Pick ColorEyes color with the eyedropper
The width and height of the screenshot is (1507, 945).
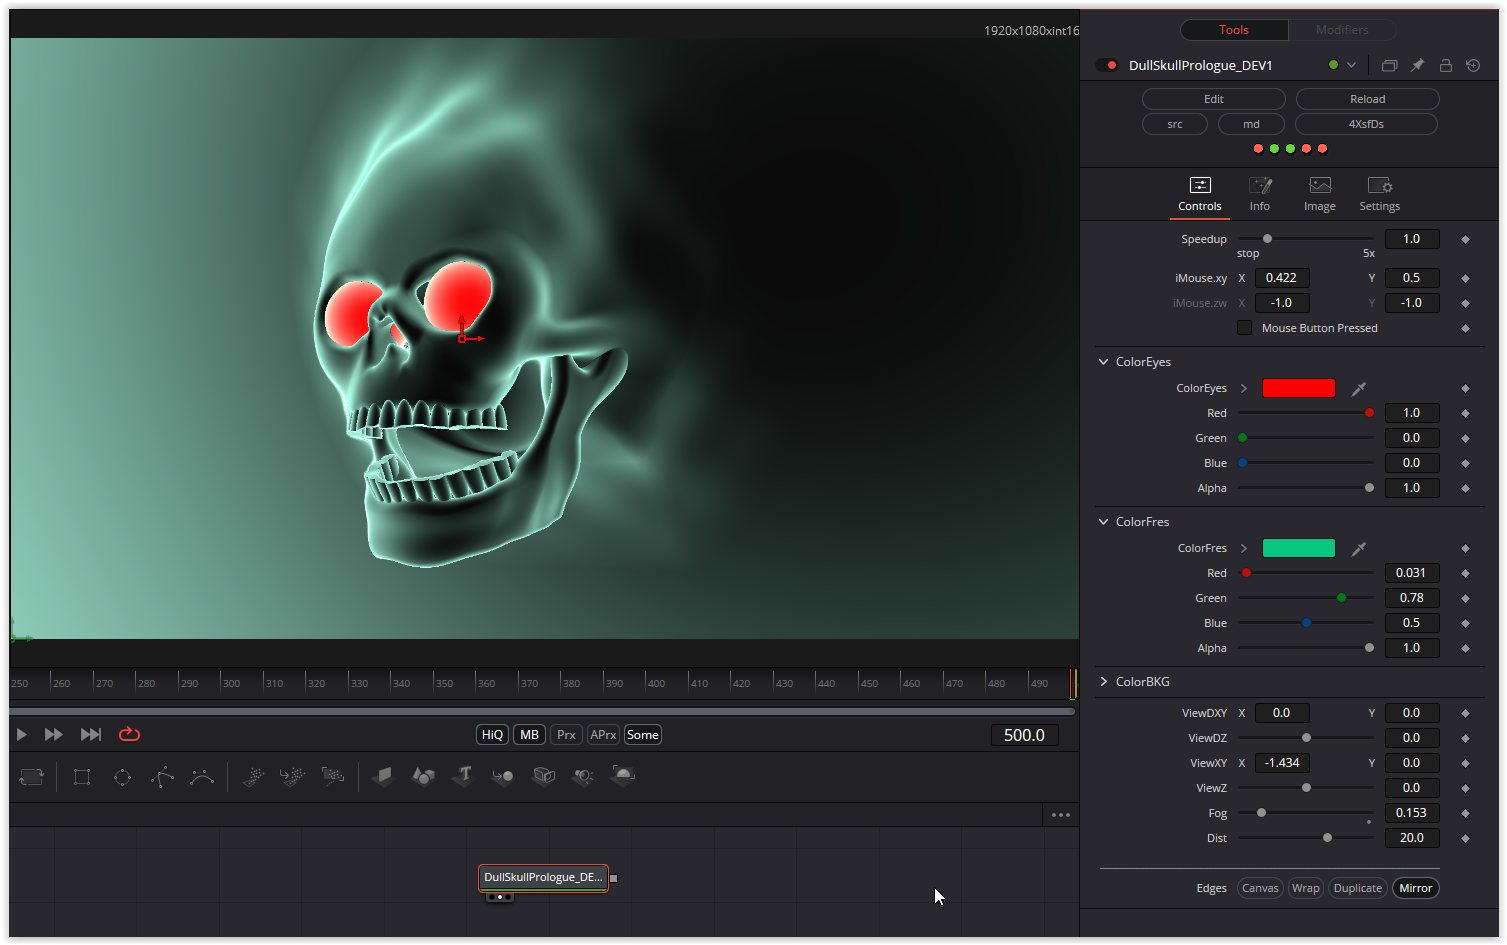coord(1359,389)
